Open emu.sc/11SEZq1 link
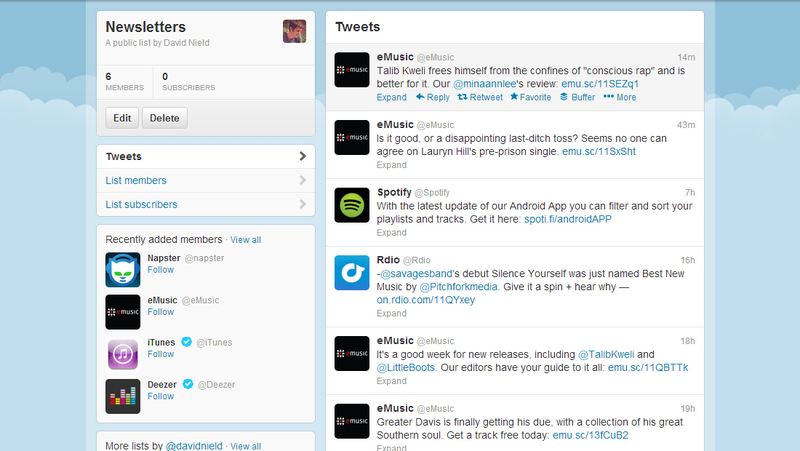 click(x=600, y=84)
